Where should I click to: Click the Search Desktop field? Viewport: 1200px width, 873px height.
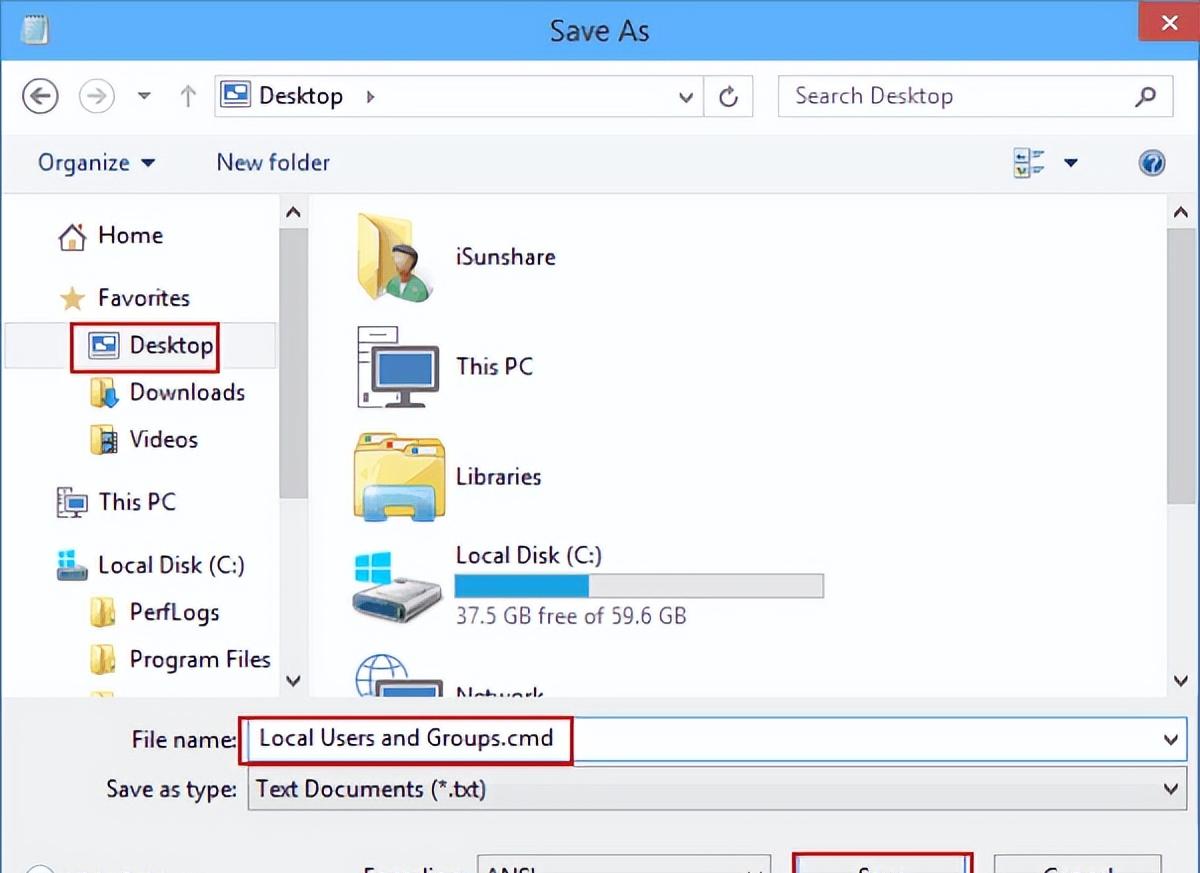point(975,96)
